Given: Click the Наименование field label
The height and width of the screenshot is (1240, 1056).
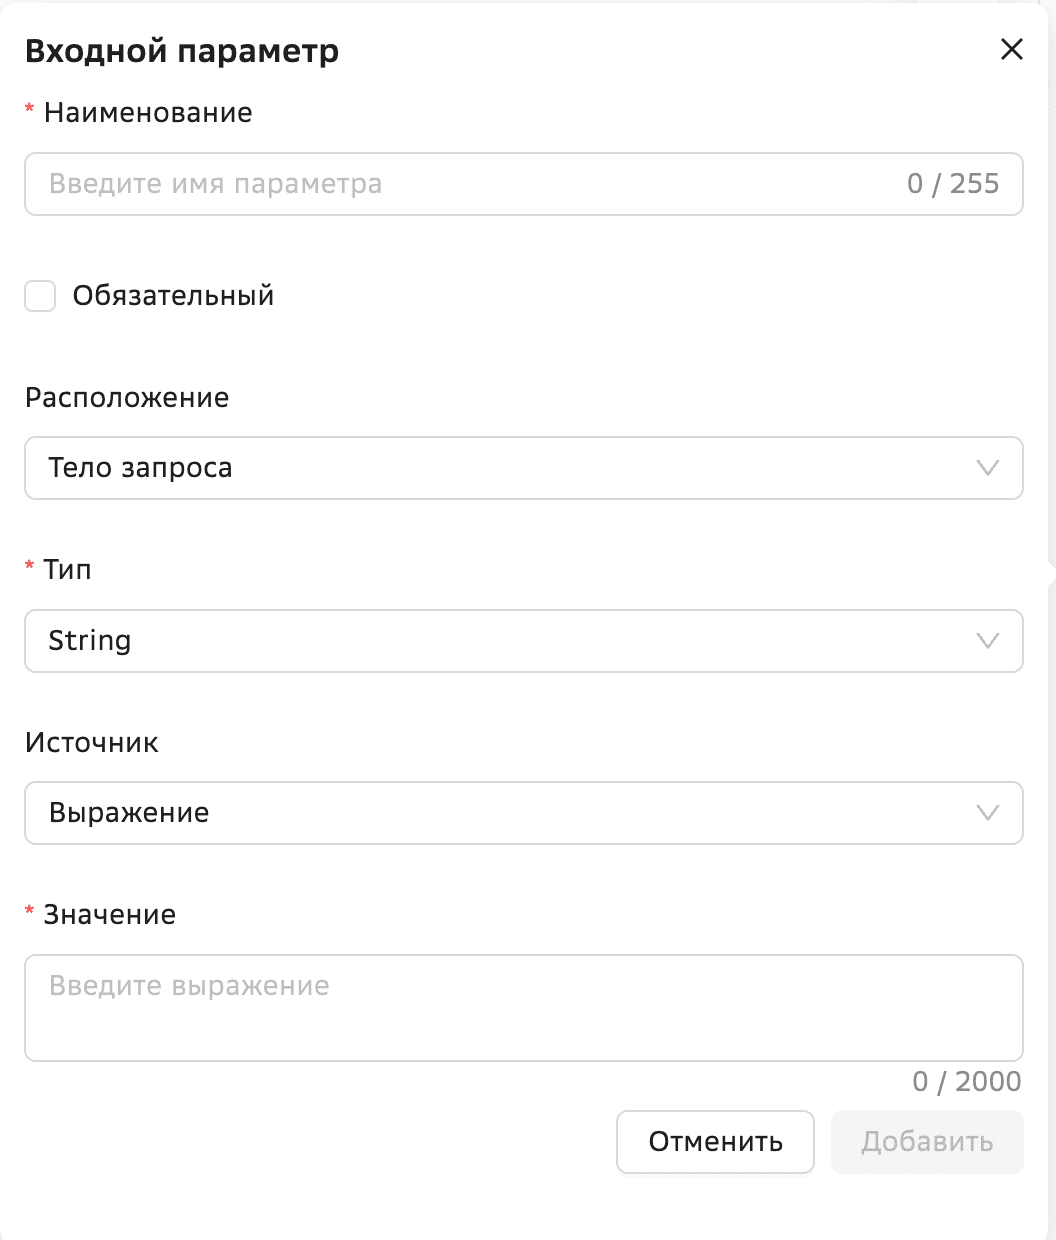Looking at the screenshot, I should (148, 113).
